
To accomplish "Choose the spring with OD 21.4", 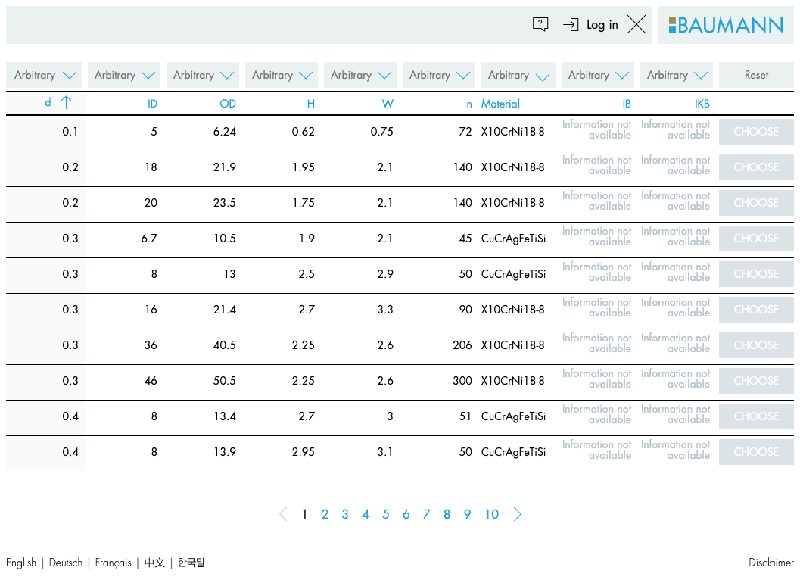I will tap(756, 309).
